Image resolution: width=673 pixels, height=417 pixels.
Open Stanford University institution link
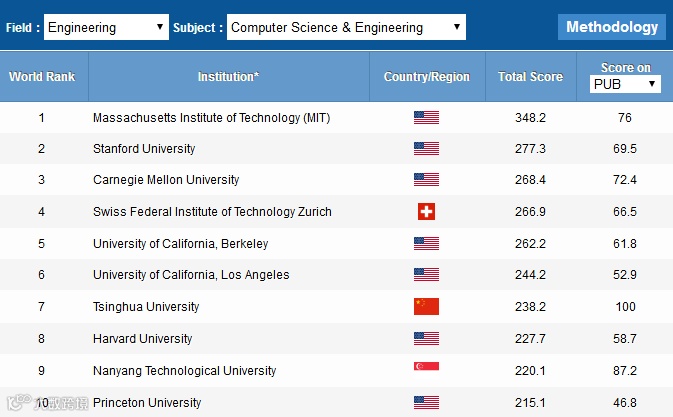click(144, 149)
